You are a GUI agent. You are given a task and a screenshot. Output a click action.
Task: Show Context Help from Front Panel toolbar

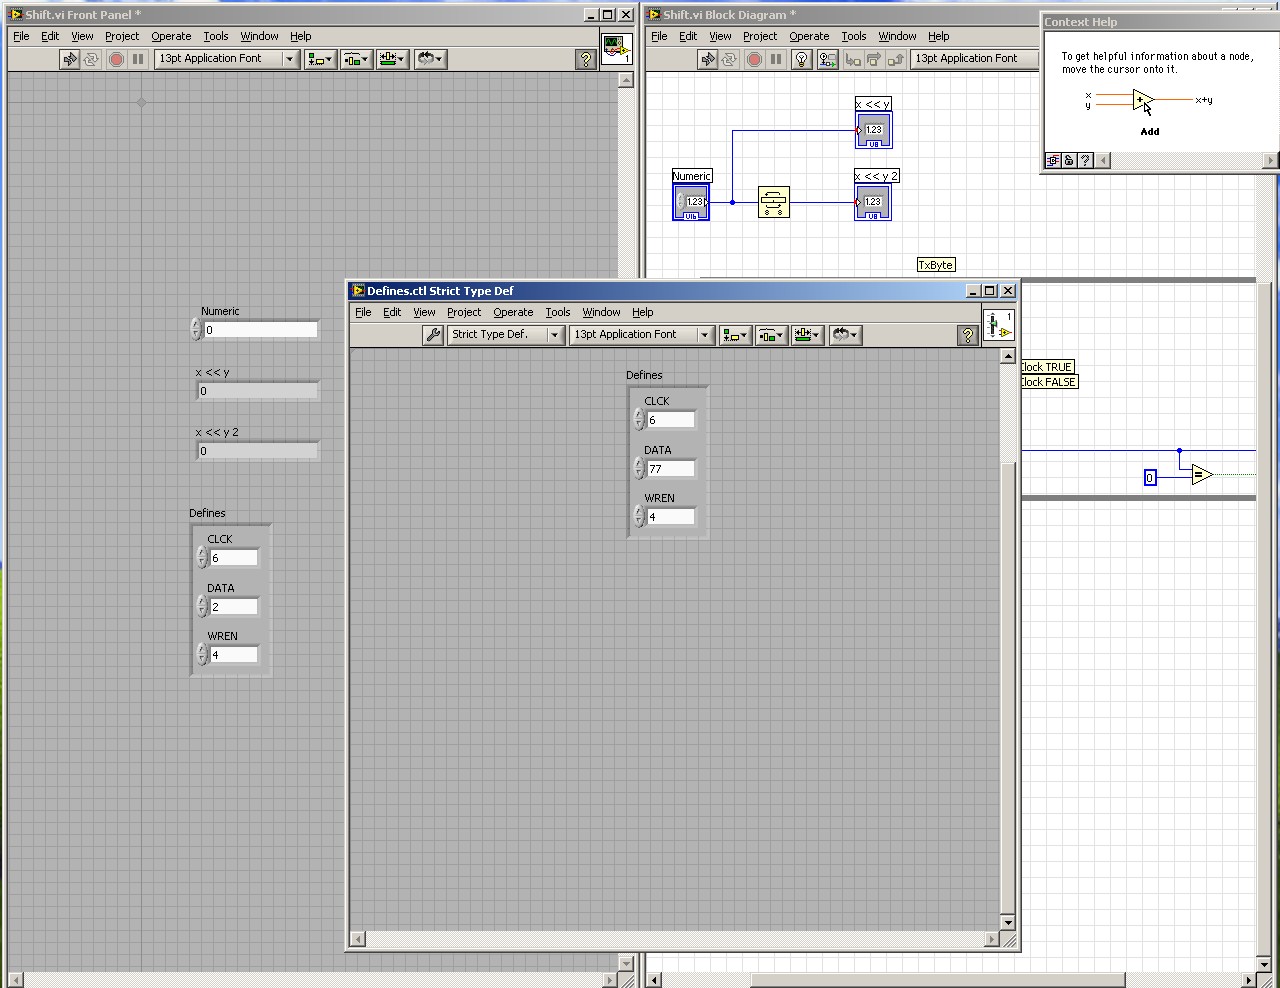[587, 60]
